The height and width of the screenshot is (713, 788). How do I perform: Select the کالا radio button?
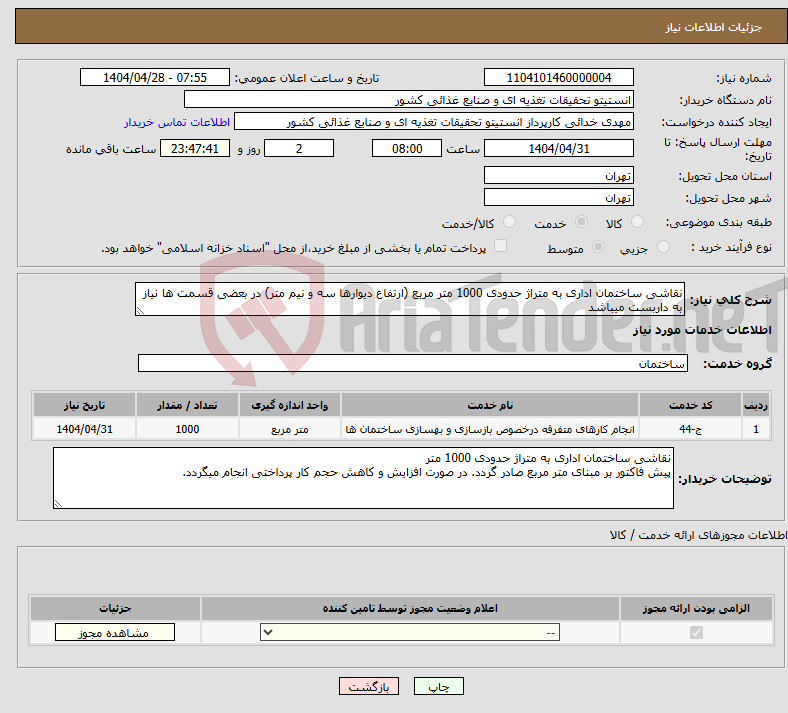point(637,222)
